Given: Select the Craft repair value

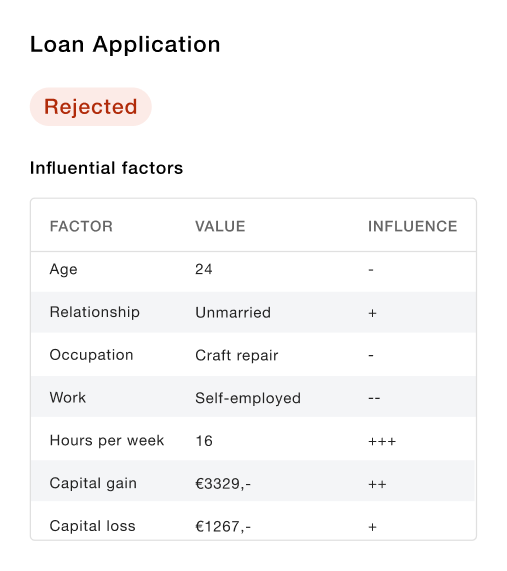Looking at the screenshot, I should tap(237, 355).
